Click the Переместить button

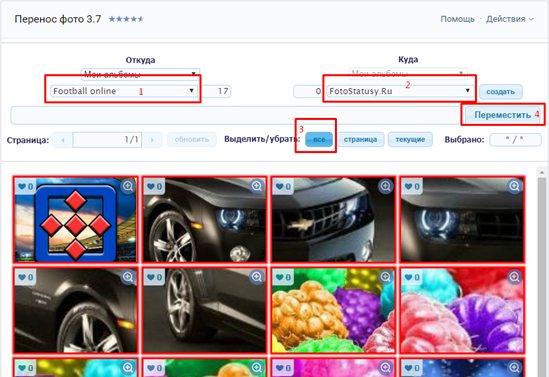[x=502, y=114]
